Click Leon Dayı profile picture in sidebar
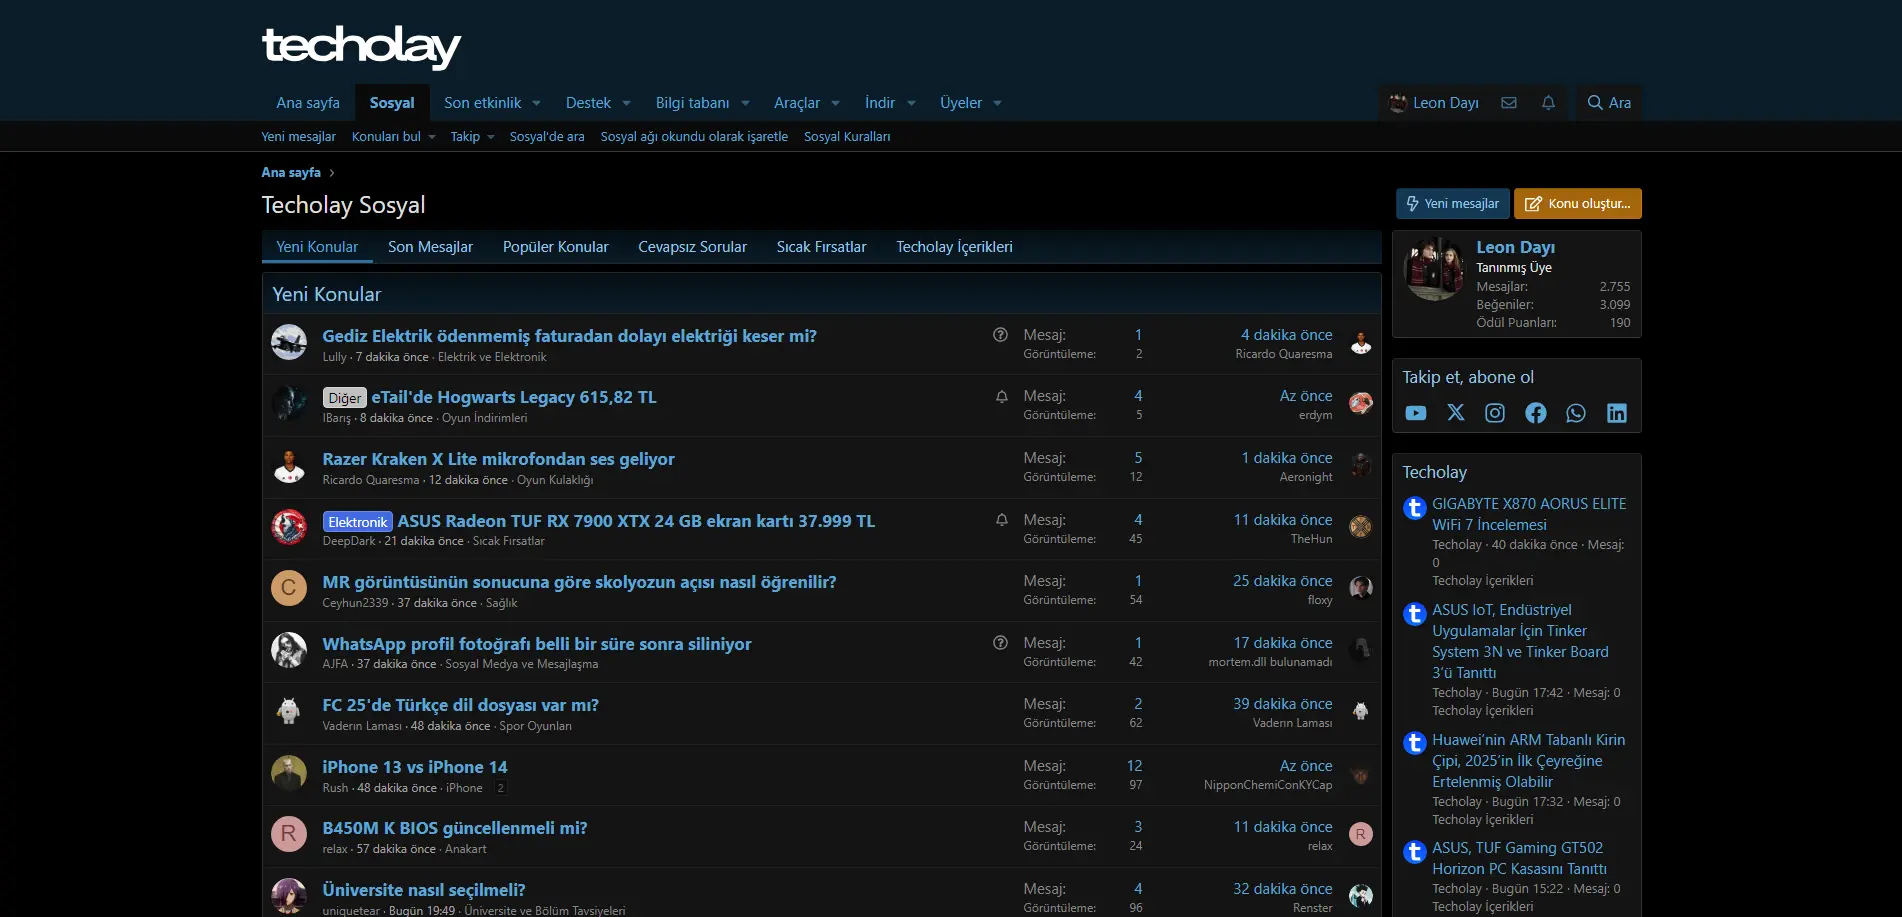 point(1434,269)
